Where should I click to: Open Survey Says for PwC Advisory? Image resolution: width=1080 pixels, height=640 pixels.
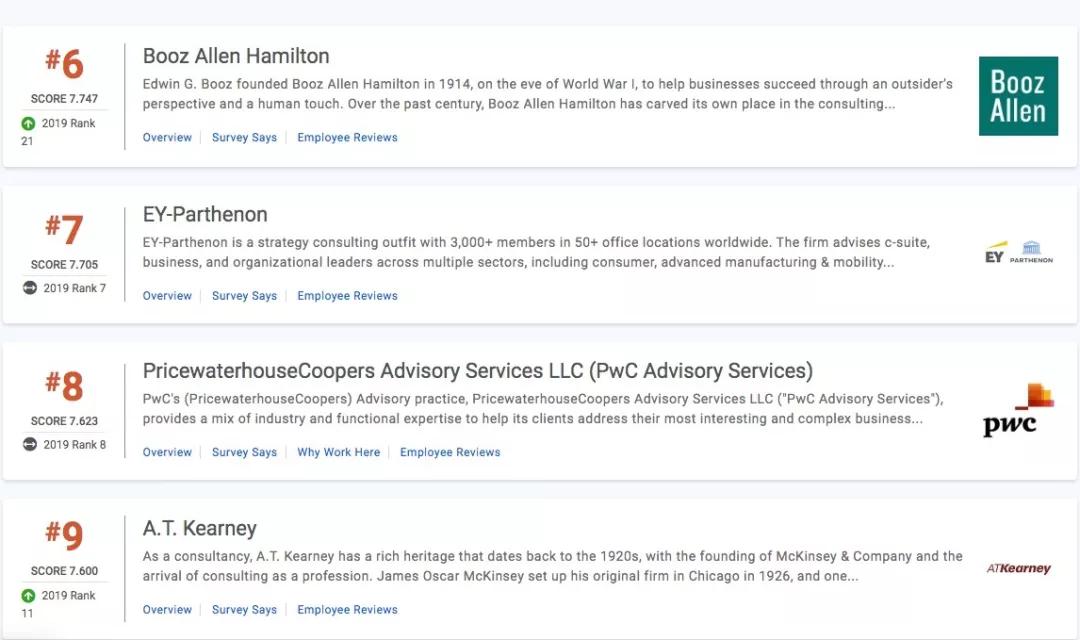pos(244,452)
